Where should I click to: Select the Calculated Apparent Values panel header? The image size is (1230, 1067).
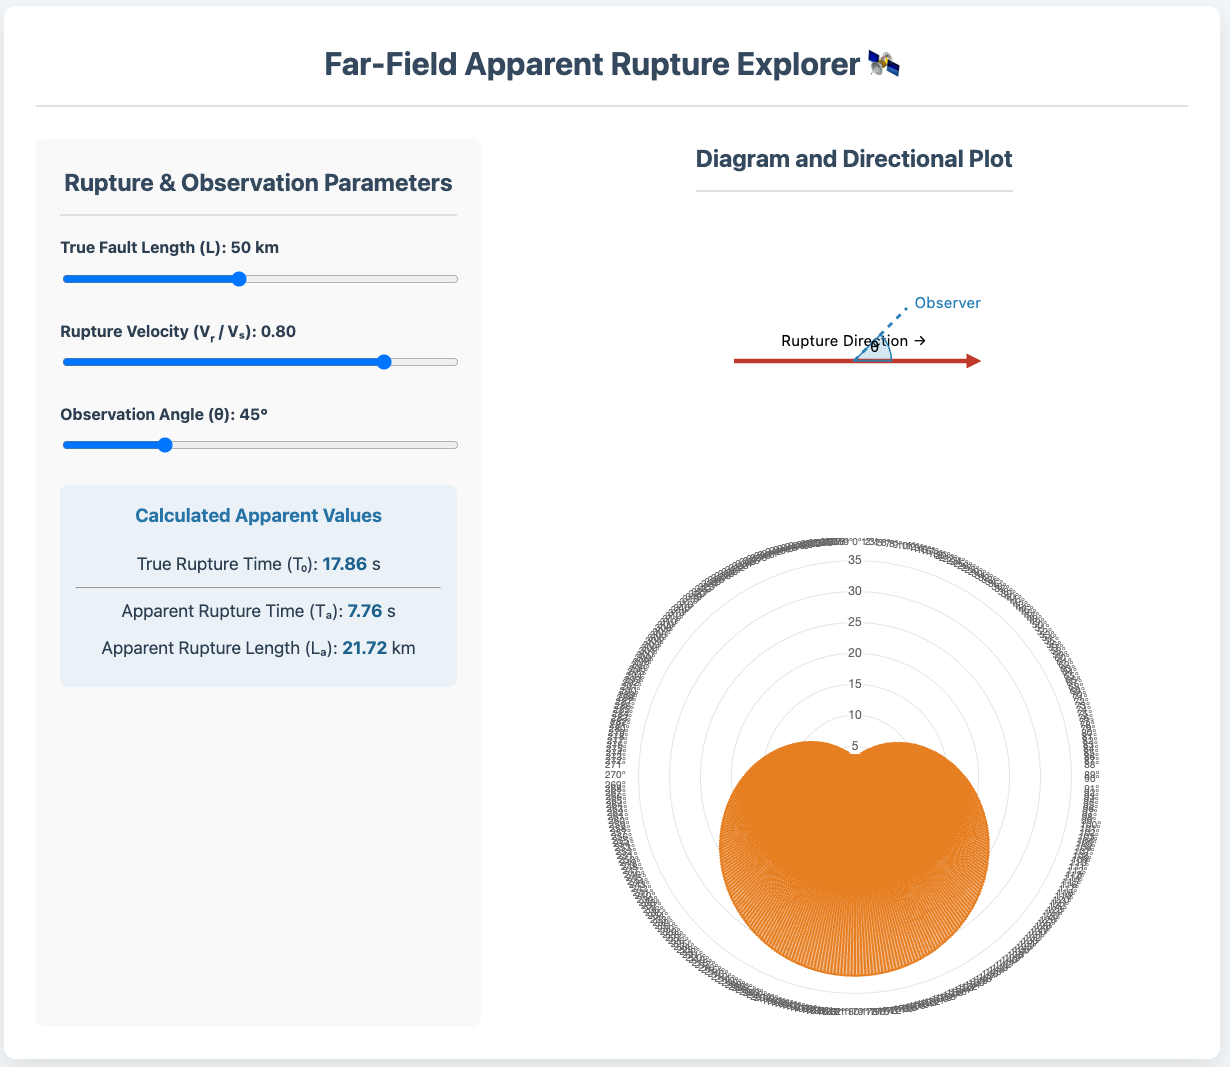[258, 515]
